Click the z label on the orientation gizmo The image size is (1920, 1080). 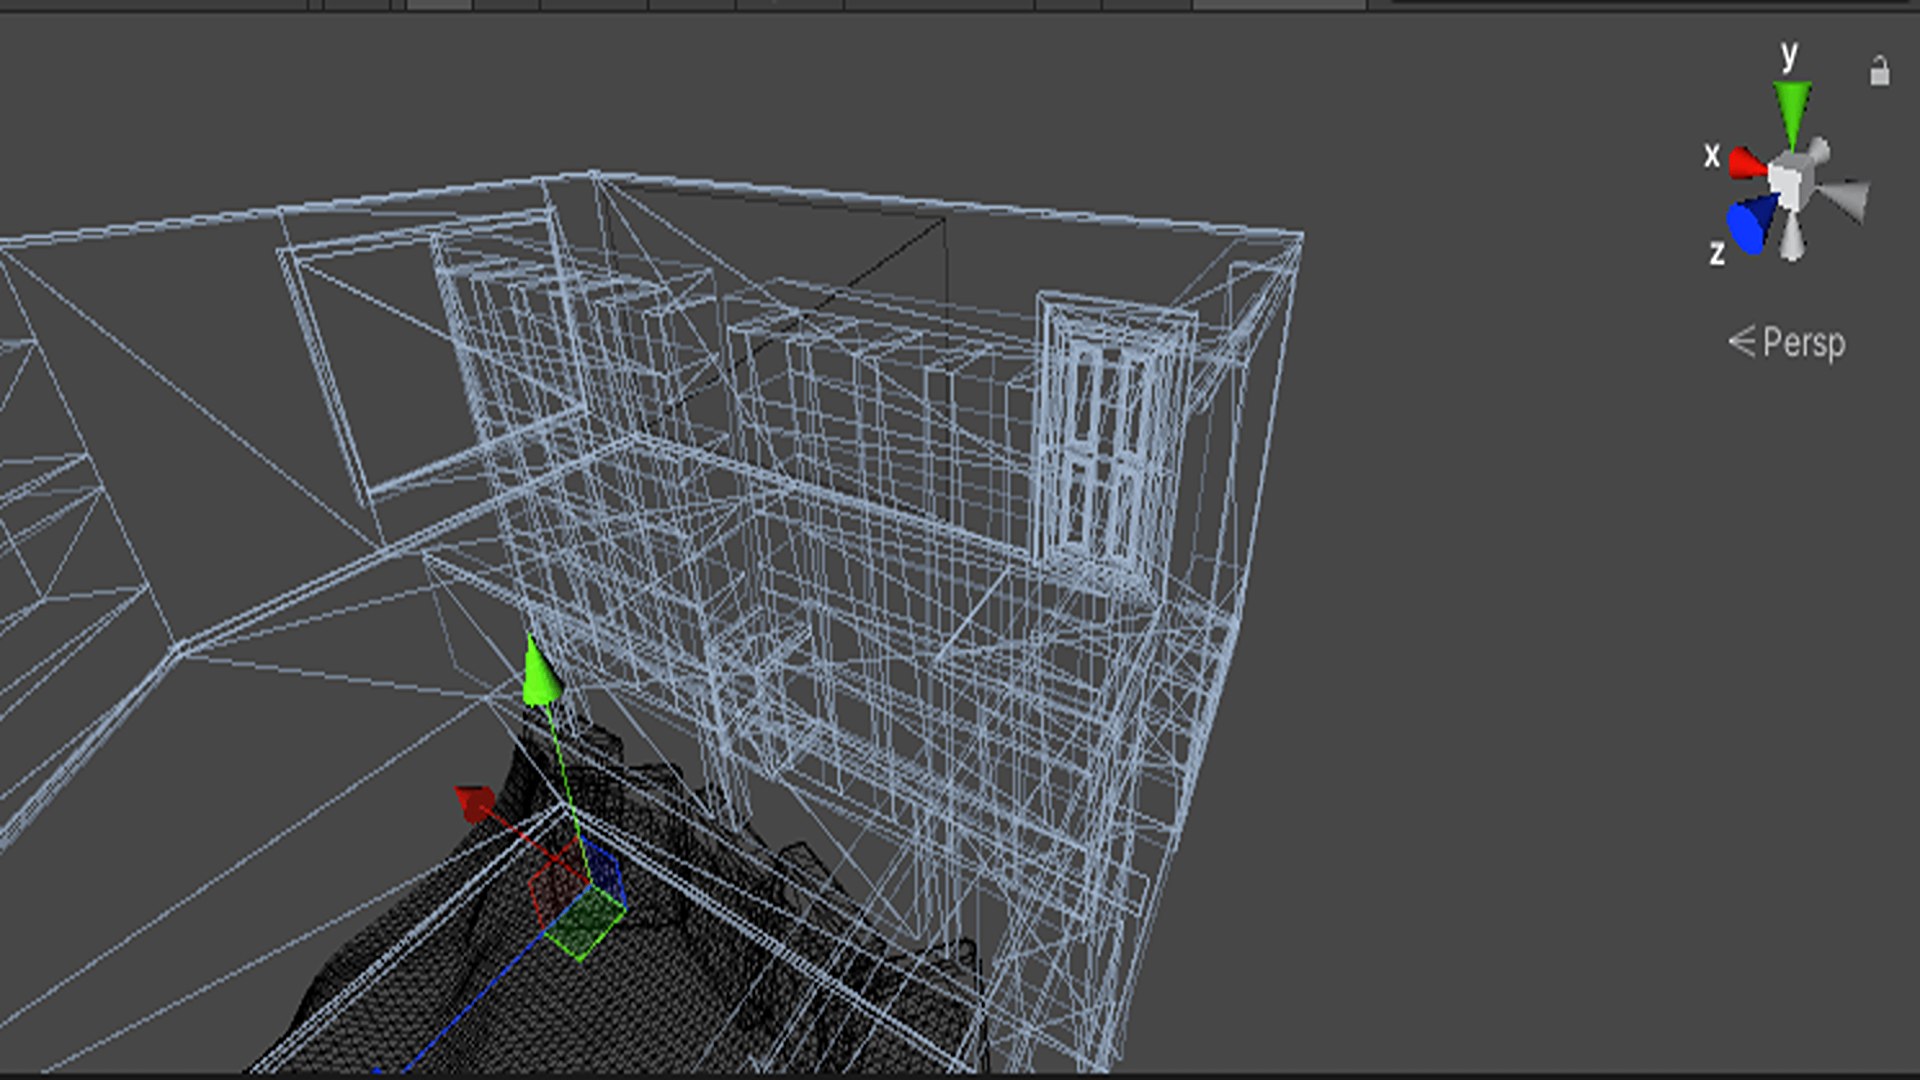coord(1717,252)
